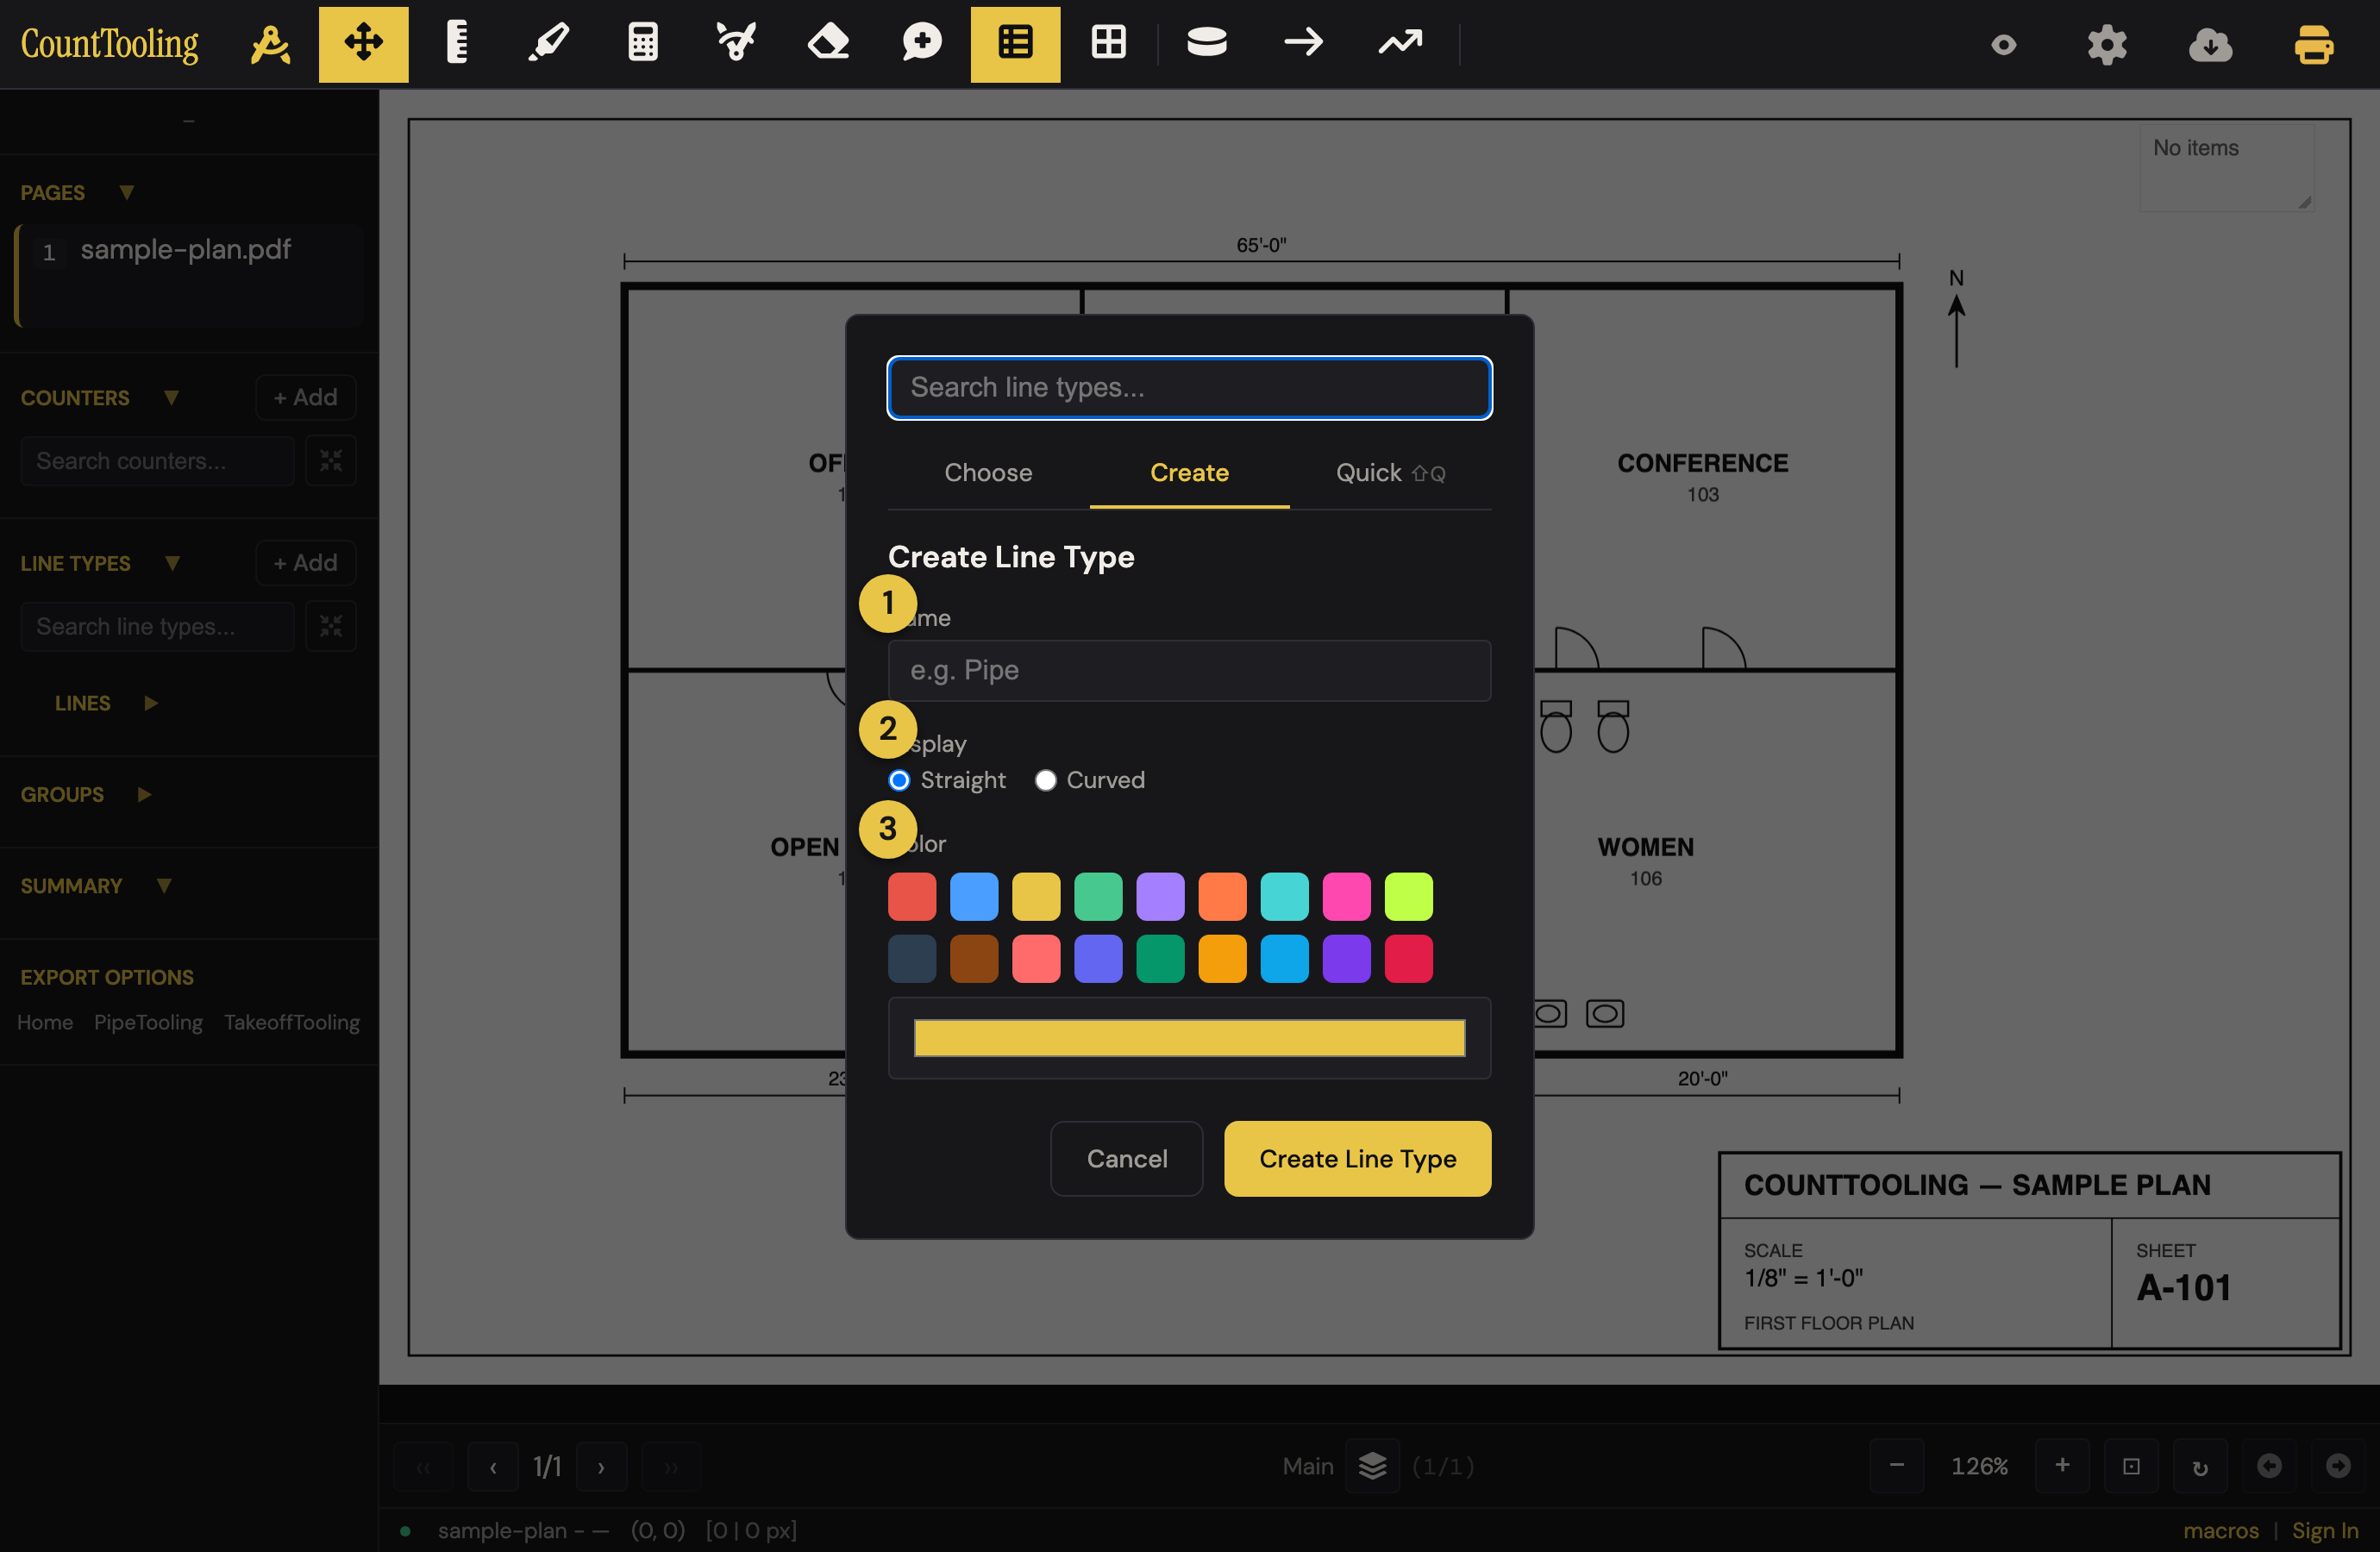2380x1552 pixels.
Task: Select Straight display radio
Action: [x=899, y=780]
